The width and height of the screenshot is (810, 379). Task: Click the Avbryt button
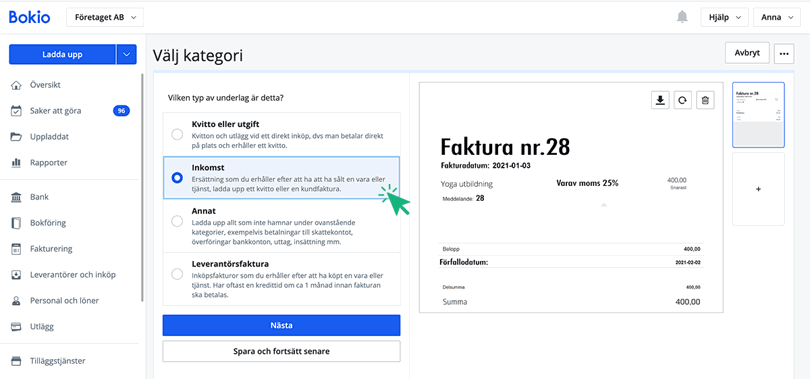[x=747, y=53]
